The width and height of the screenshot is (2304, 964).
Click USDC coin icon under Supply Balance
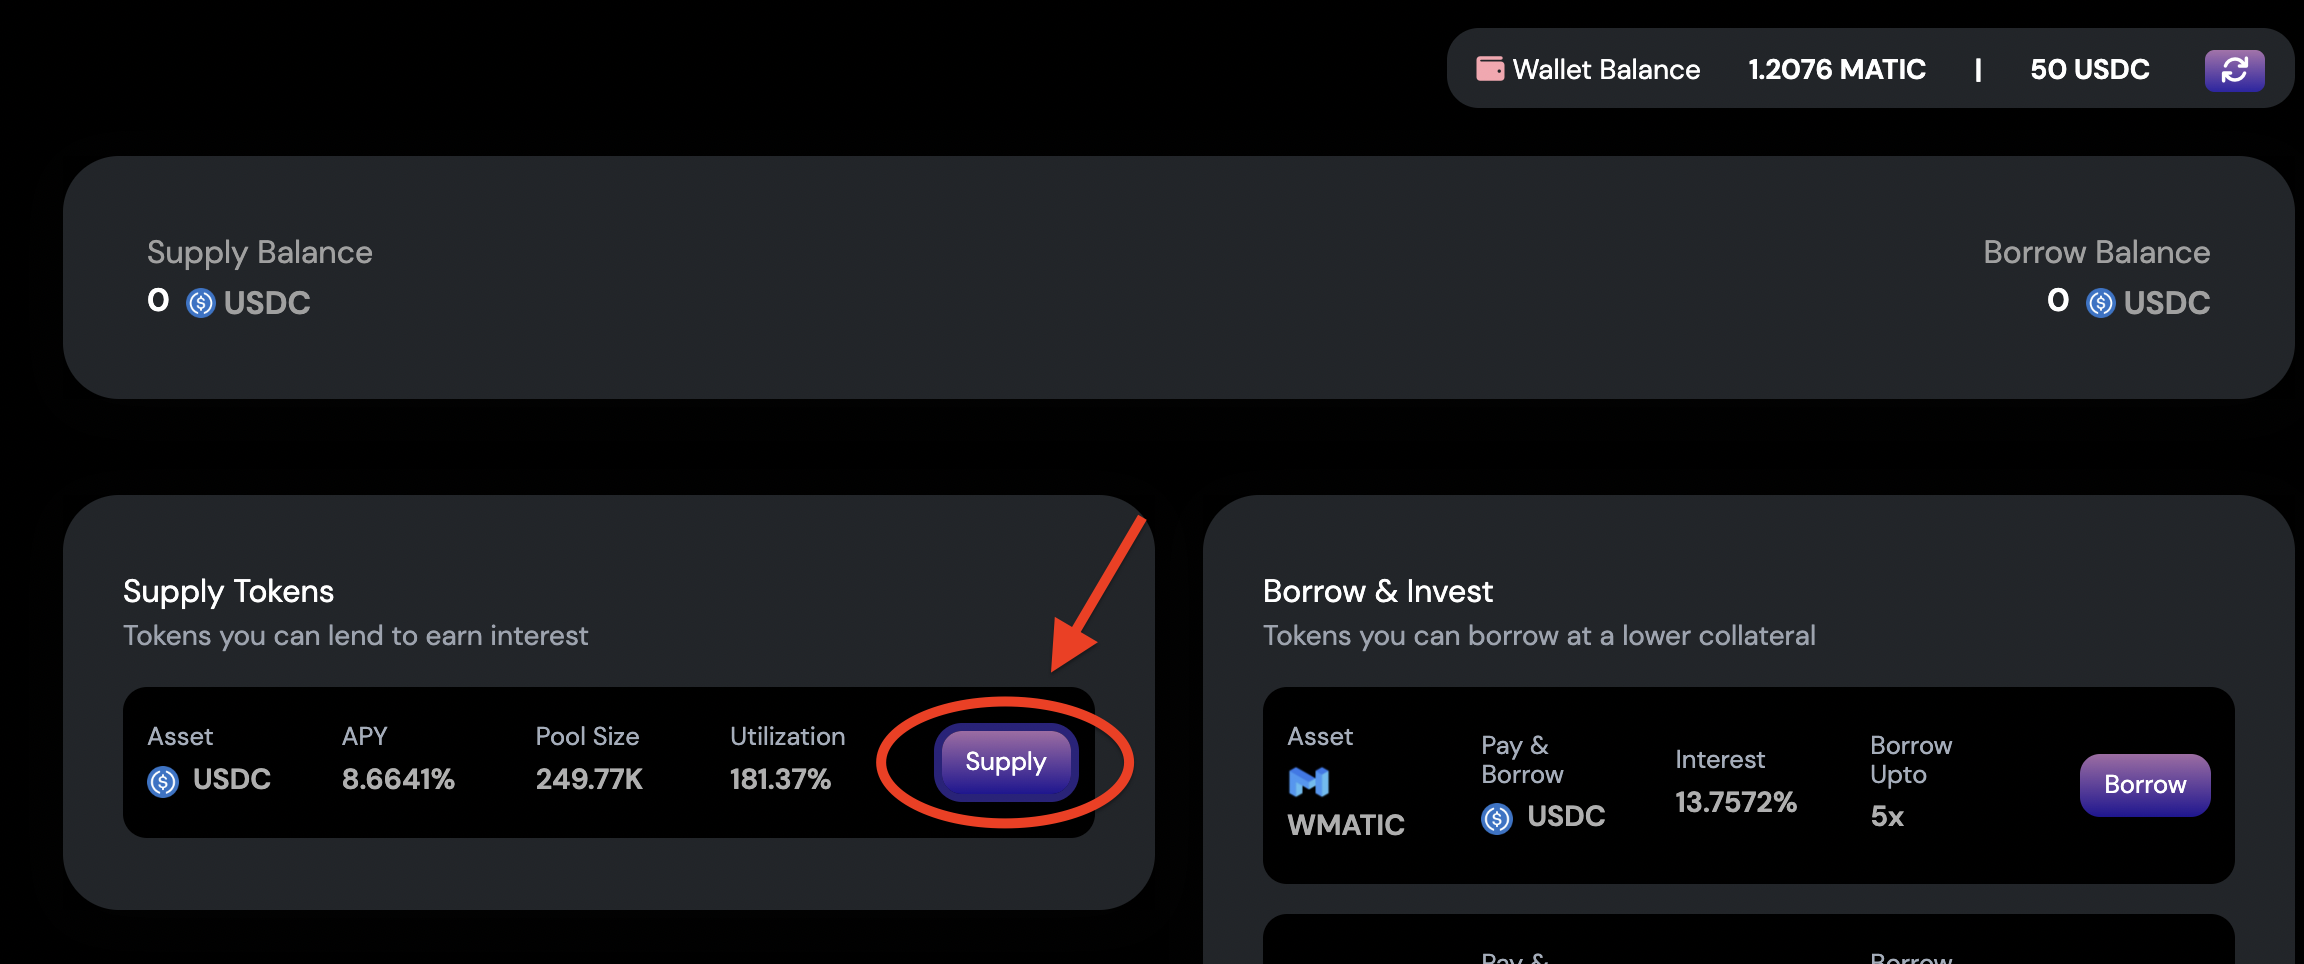tap(201, 303)
